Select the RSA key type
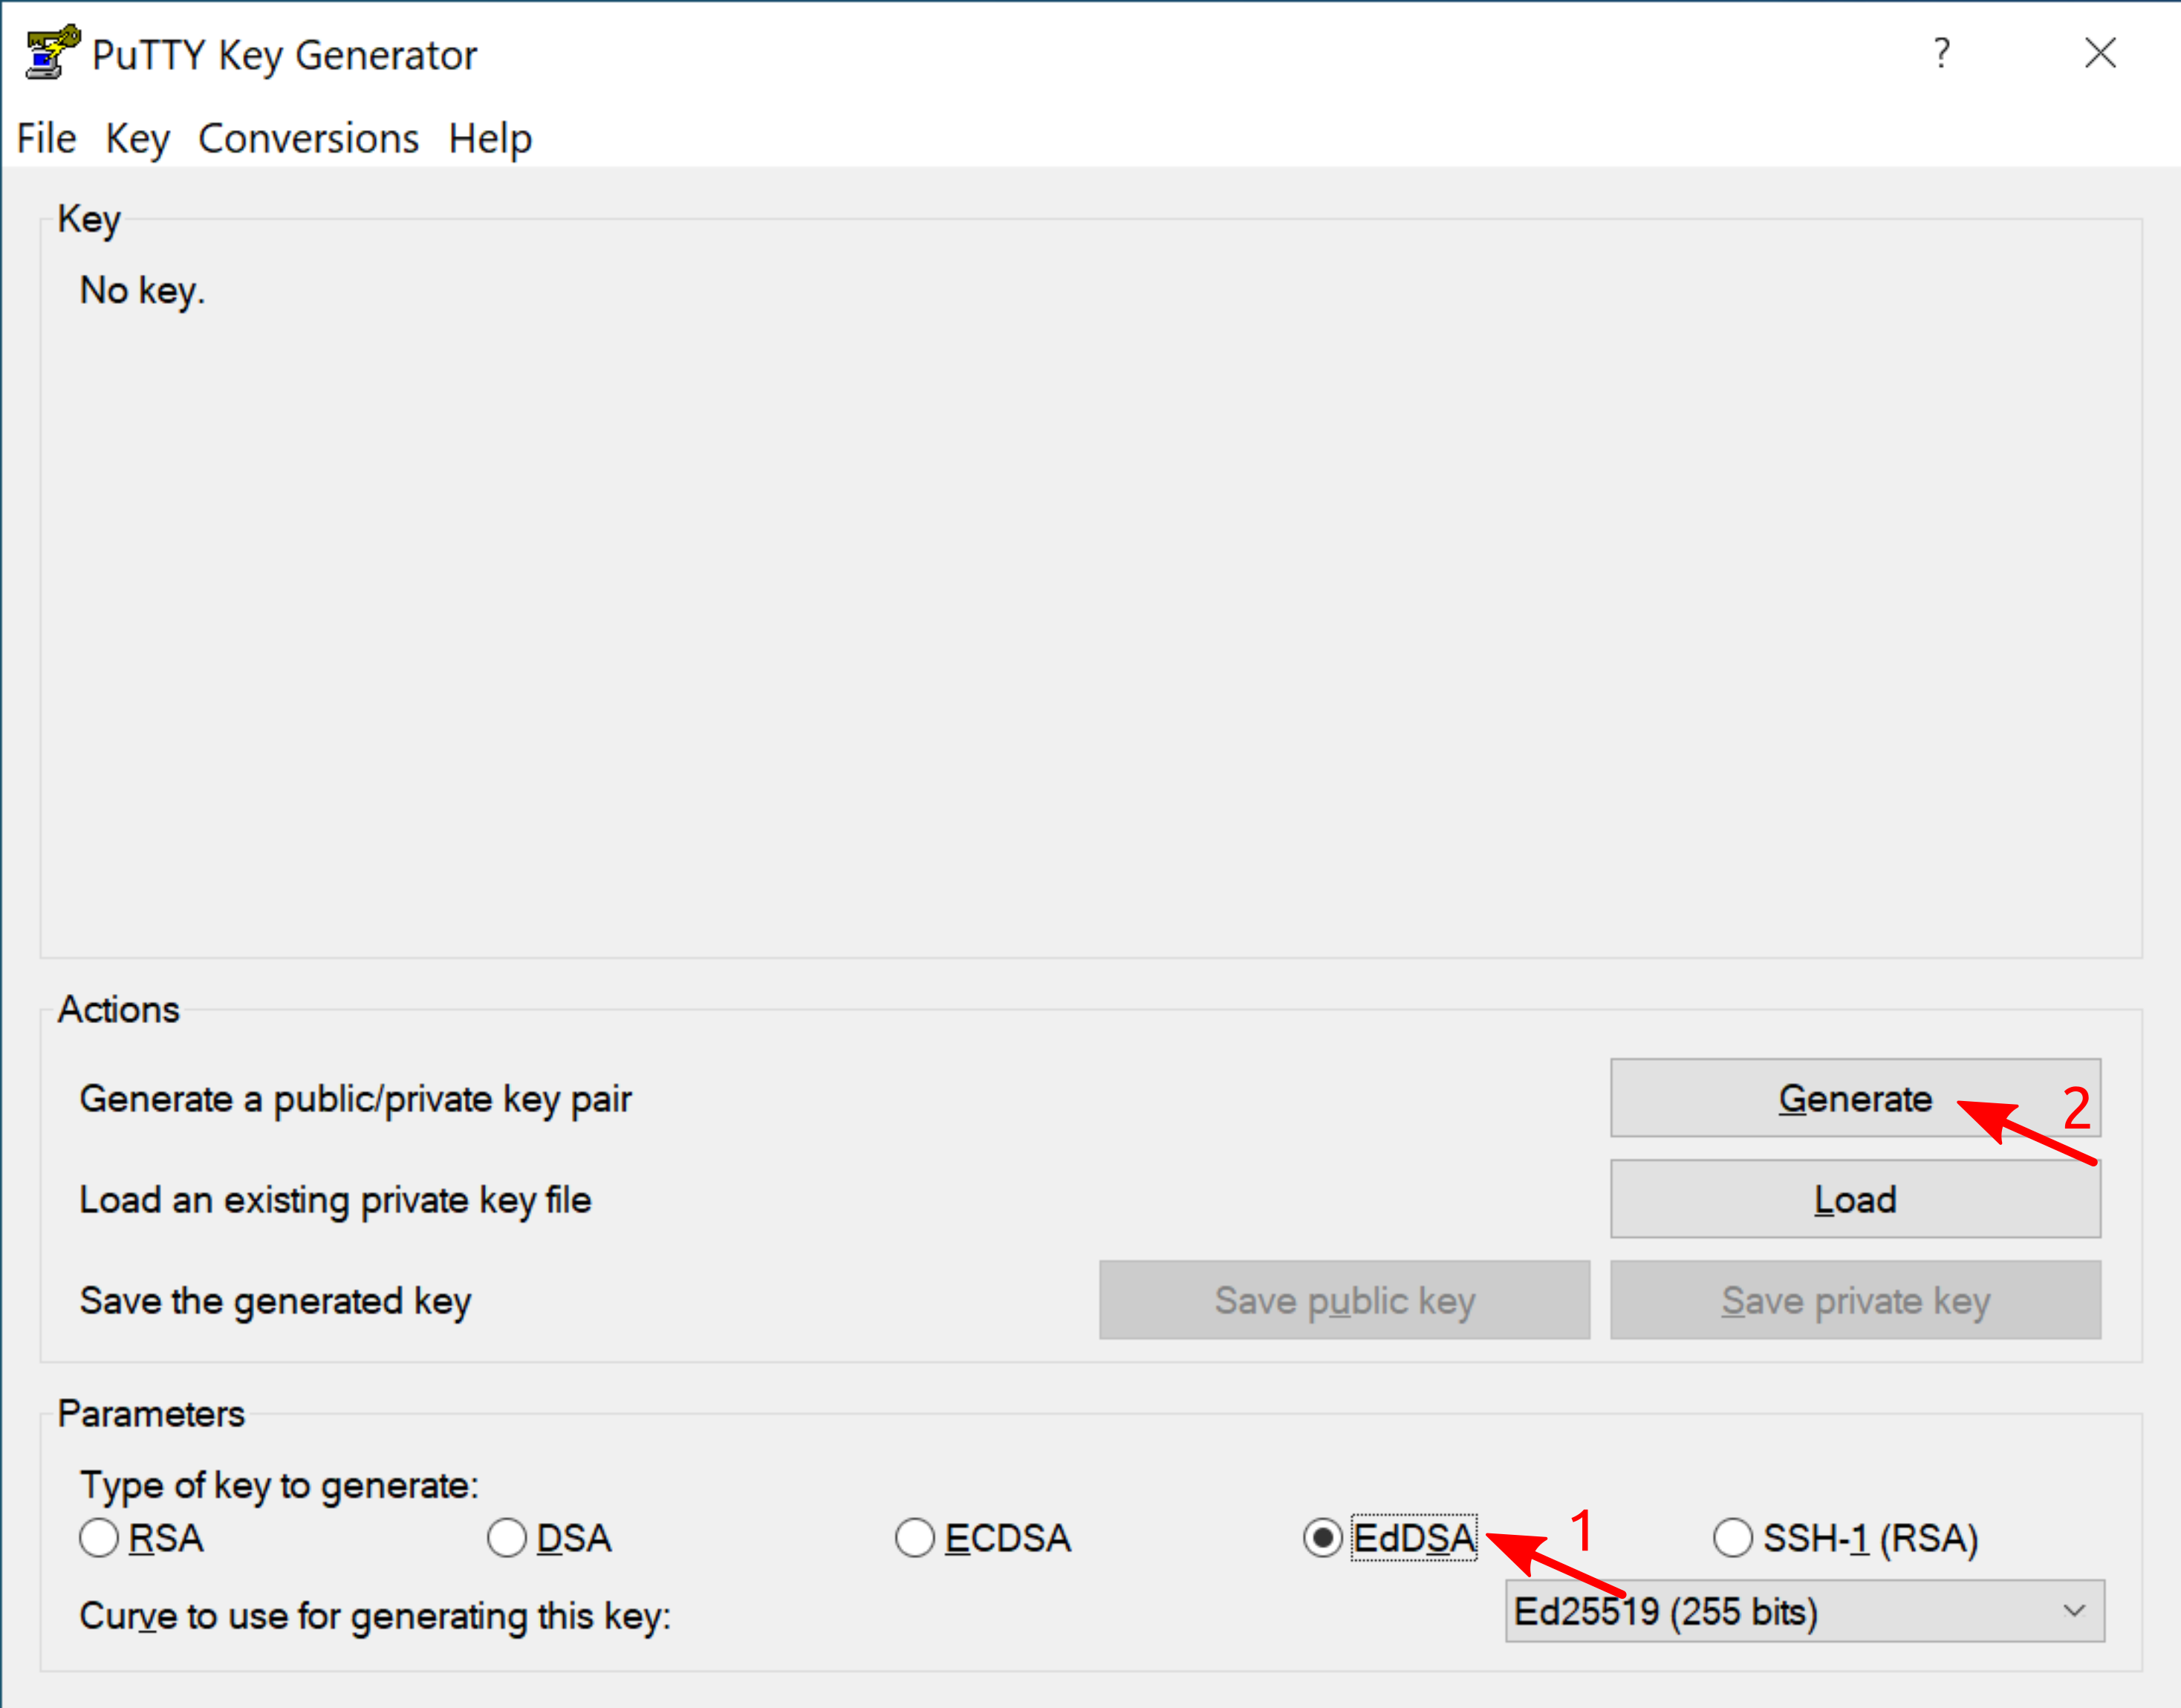The image size is (2181, 1708). click(x=99, y=1538)
